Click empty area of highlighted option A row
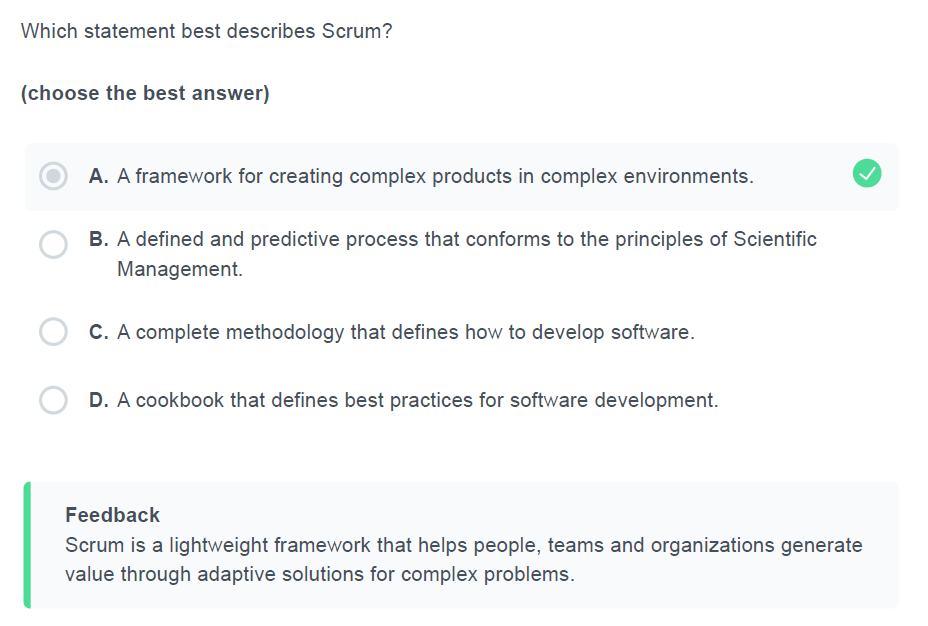 click(x=802, y=176)
